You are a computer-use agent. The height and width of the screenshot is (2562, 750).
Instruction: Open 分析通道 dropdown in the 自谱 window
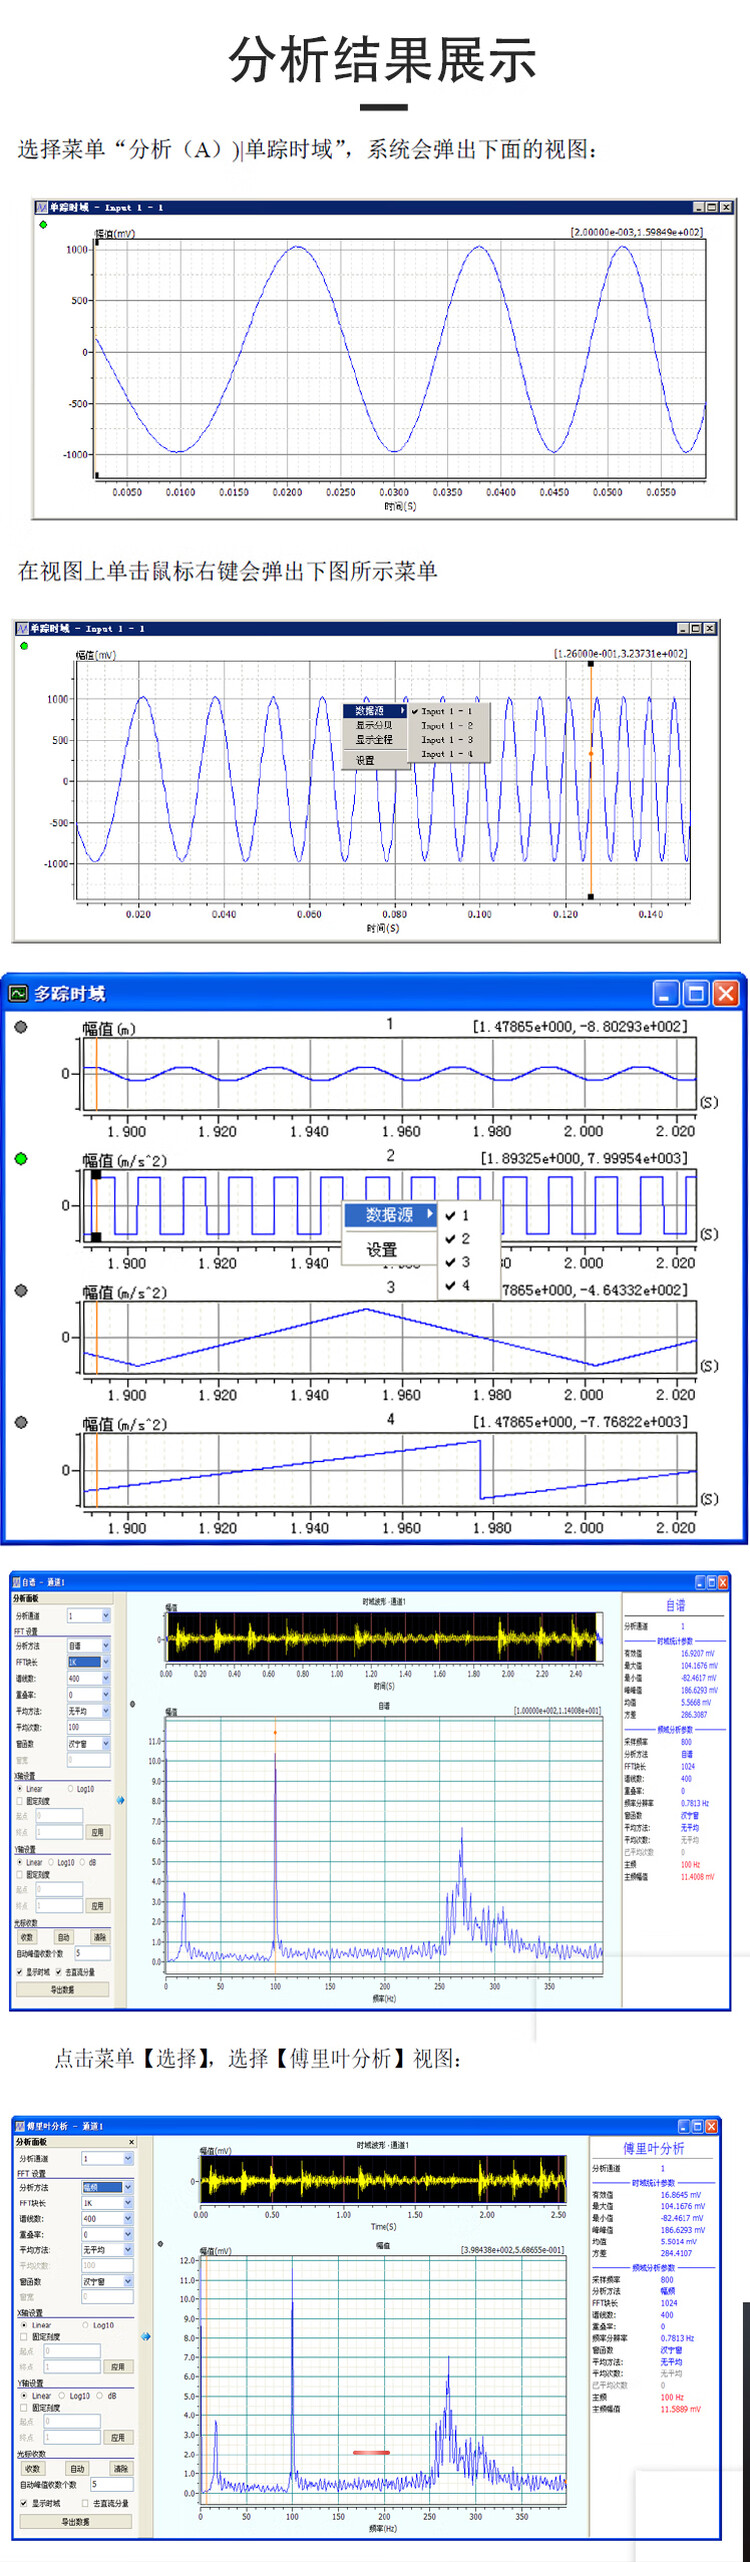coord(89,1616)
